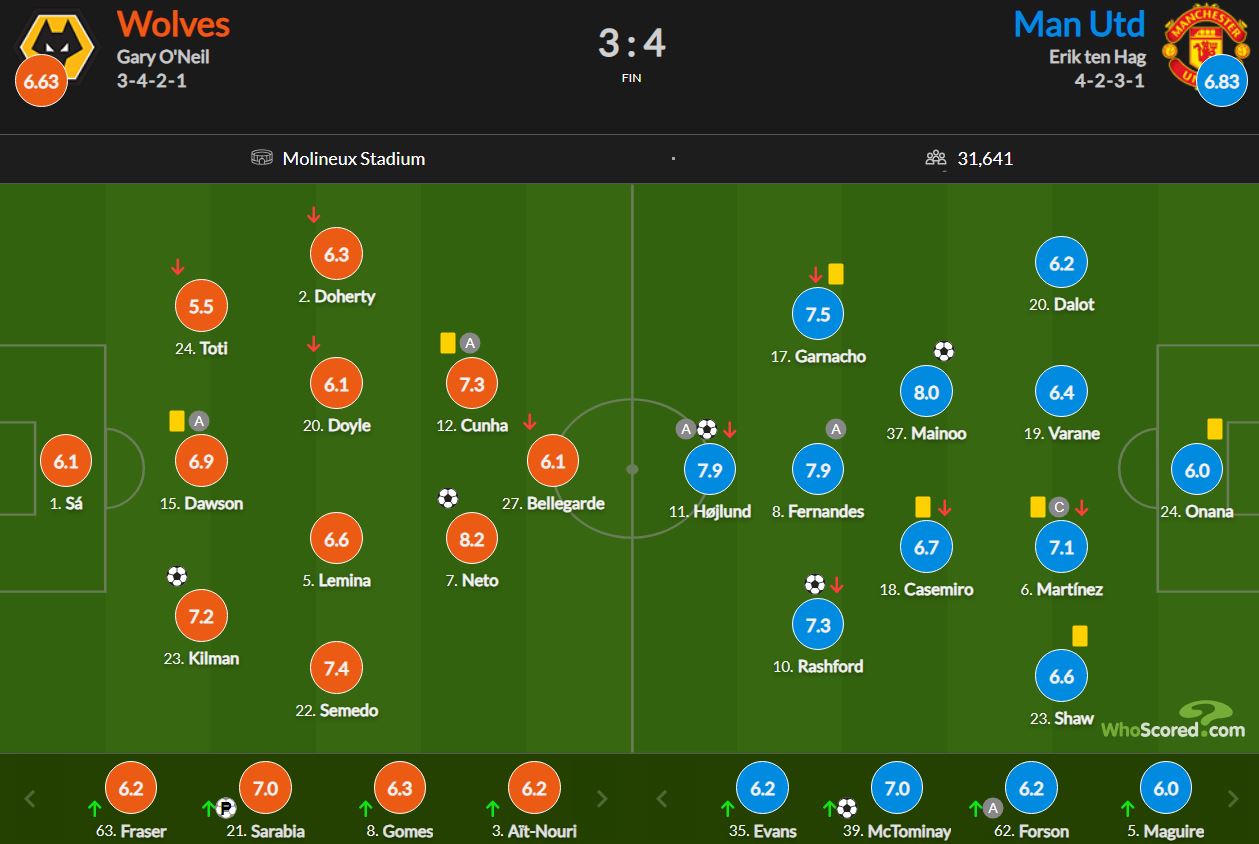Click the captain C badge above Martínez
The width and height of the screenshot is (1259, 844).
(x=1060, y=507)
